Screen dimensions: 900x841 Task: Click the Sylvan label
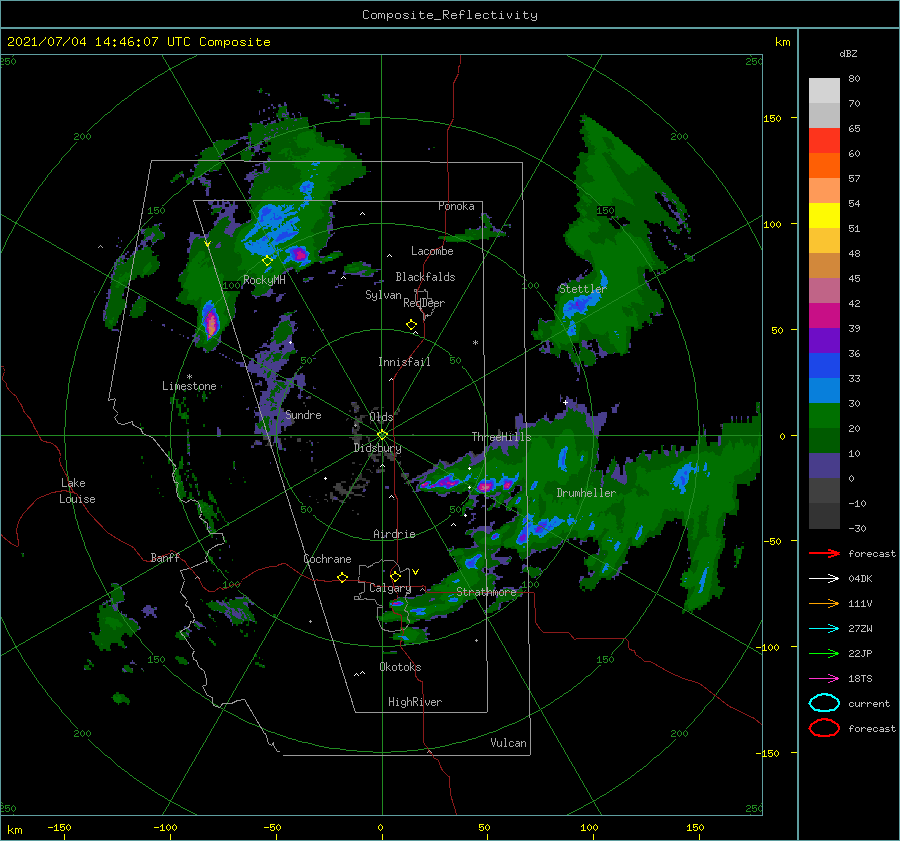tap(383, 295)
